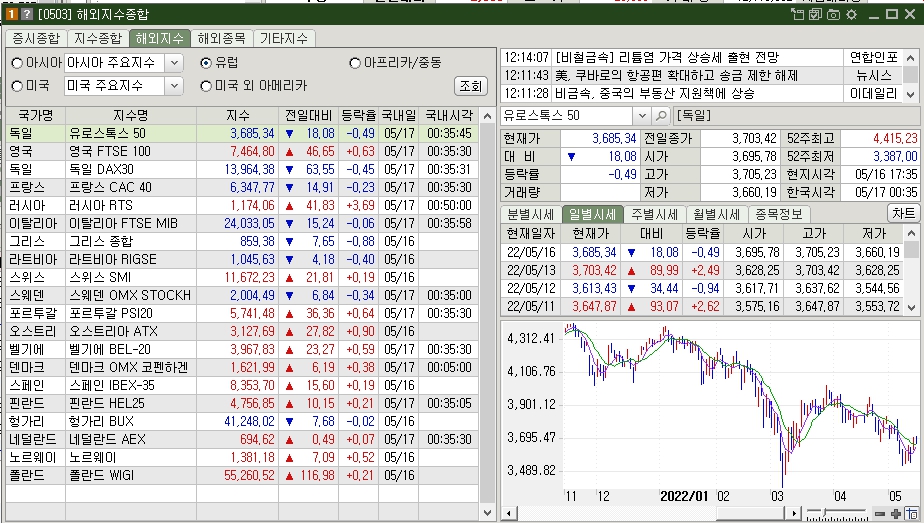The height and width of the screenshot is (523, 924).
Task: Open the 유로스톡스 50 index combo box
Action: [642, 115]
